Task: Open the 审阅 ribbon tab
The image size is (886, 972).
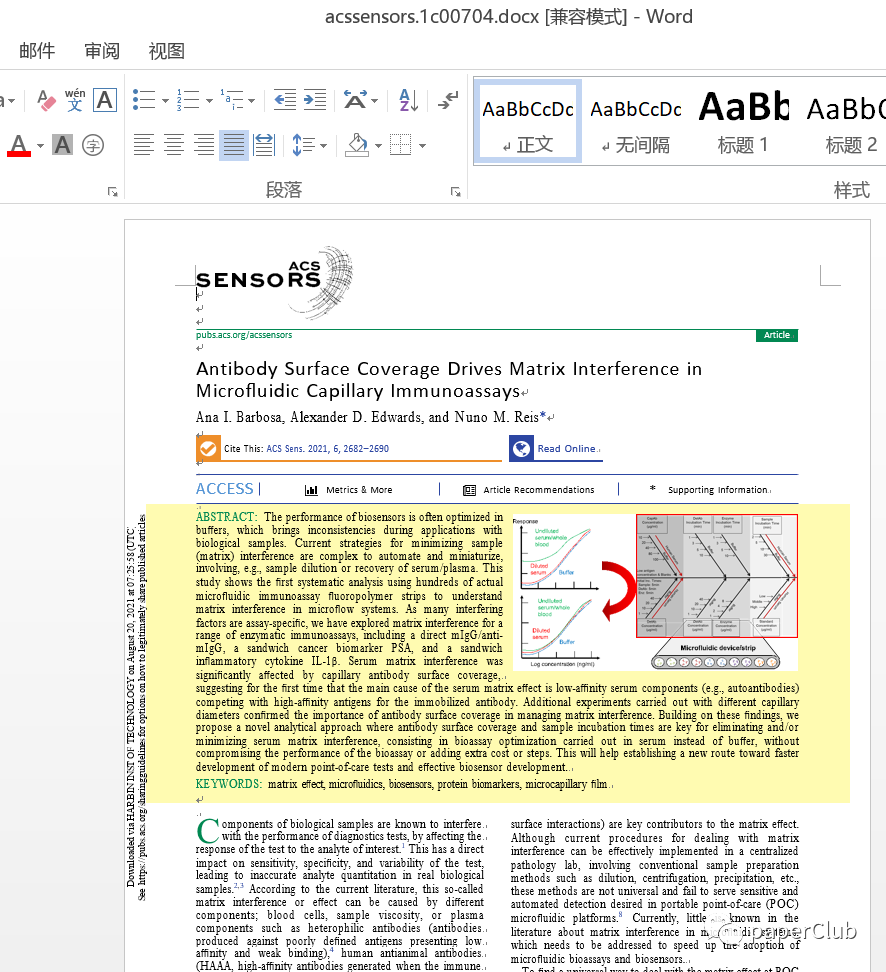Action: pos(102,51)
